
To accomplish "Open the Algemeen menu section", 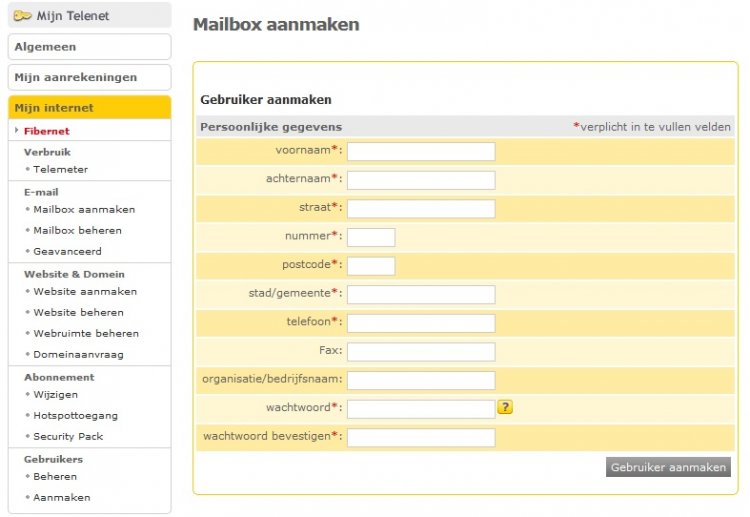I will [90, 47].
